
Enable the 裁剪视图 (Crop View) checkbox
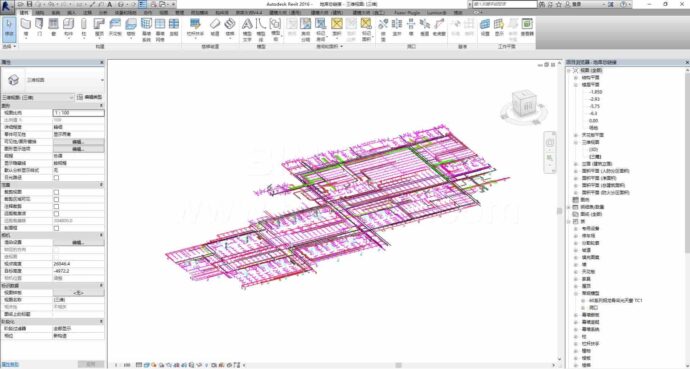[56, 192]
